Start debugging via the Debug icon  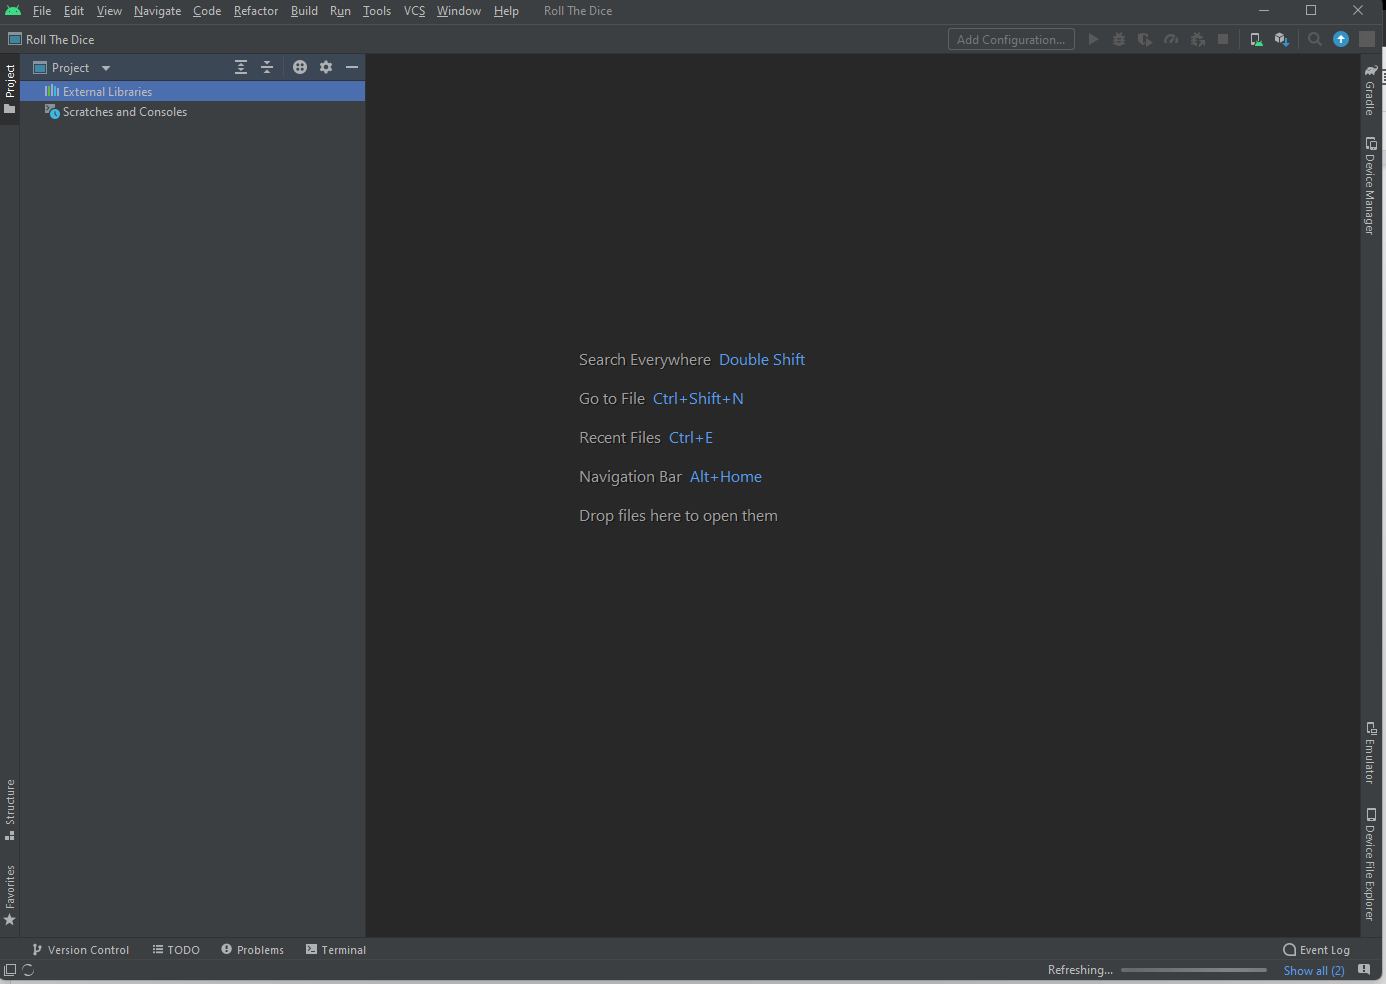[1118, 39]
